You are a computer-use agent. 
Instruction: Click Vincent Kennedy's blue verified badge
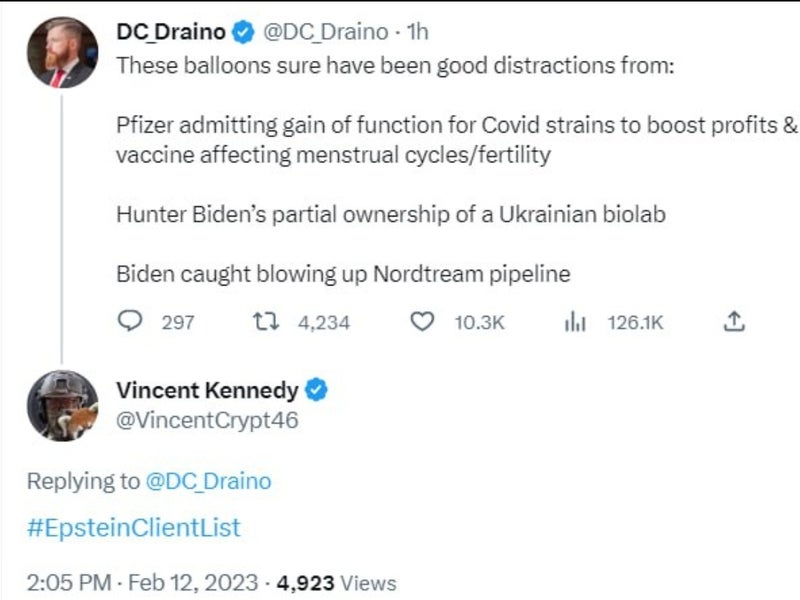click(x=317, y=390)
